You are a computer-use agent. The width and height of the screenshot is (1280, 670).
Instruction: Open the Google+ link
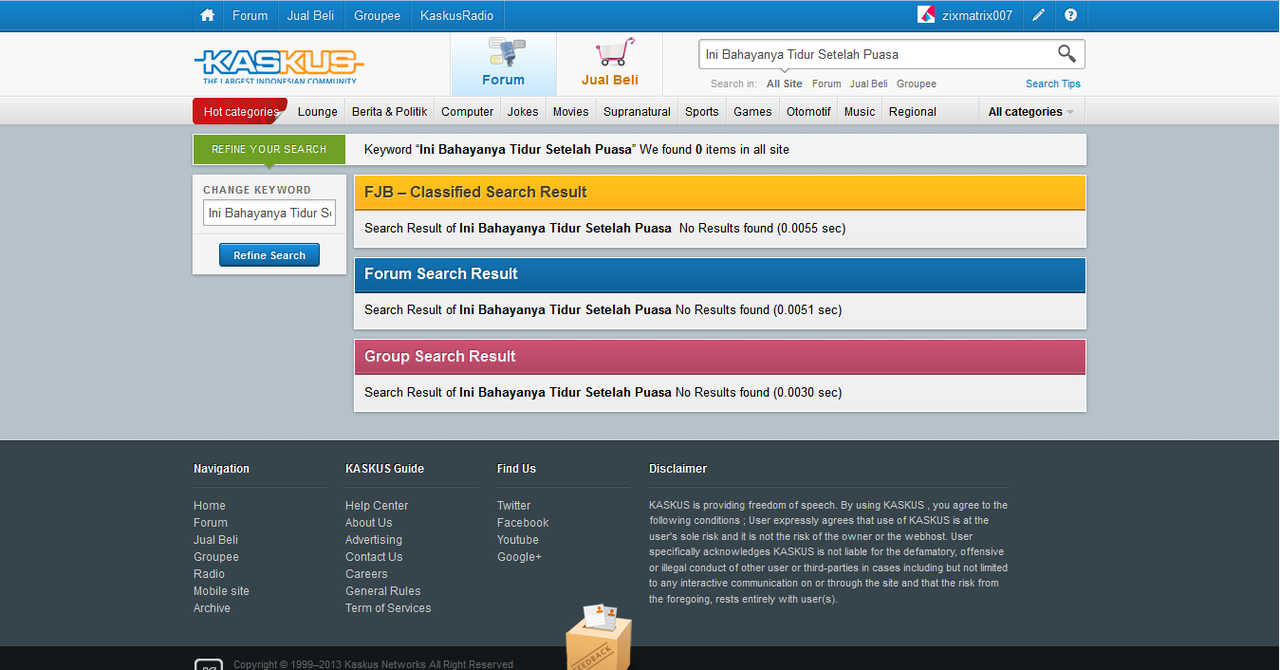(x=520, y=557)
